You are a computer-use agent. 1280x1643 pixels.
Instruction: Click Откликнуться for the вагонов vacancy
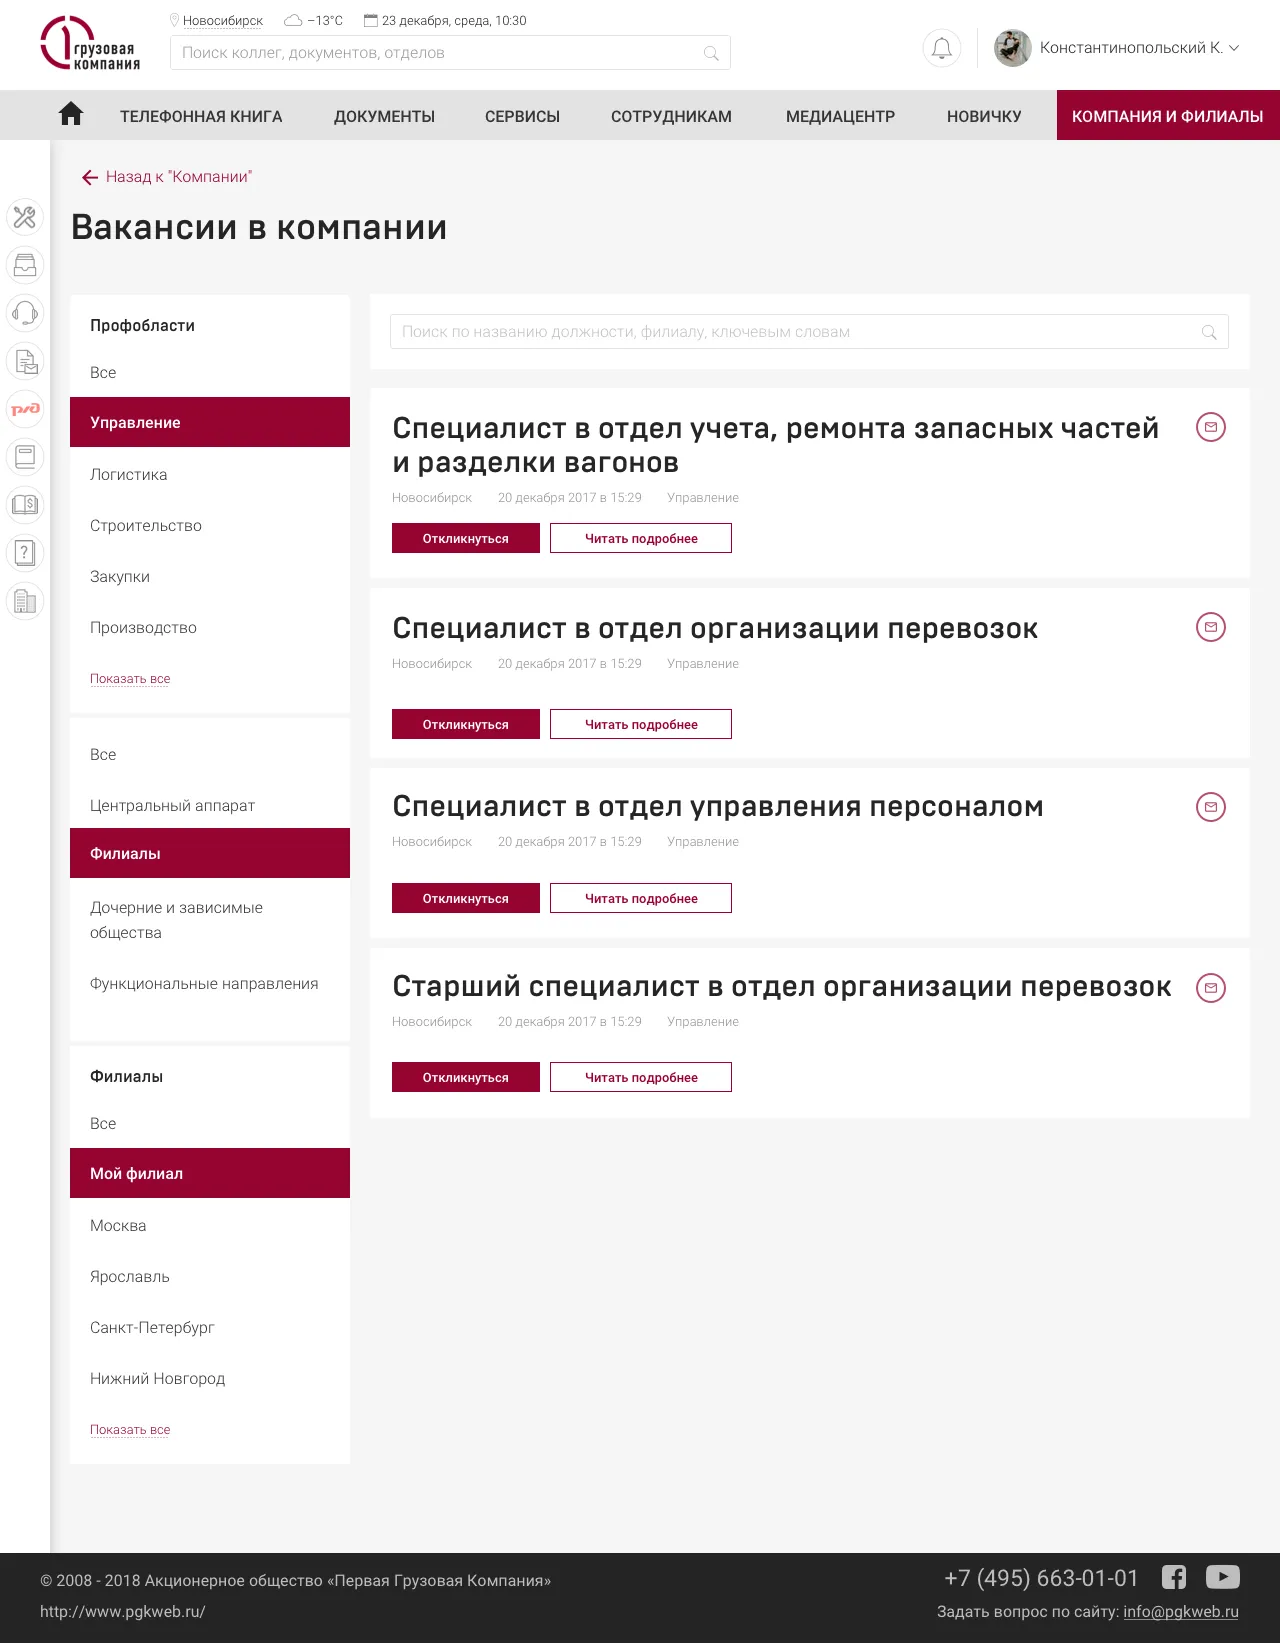point(466,538)
